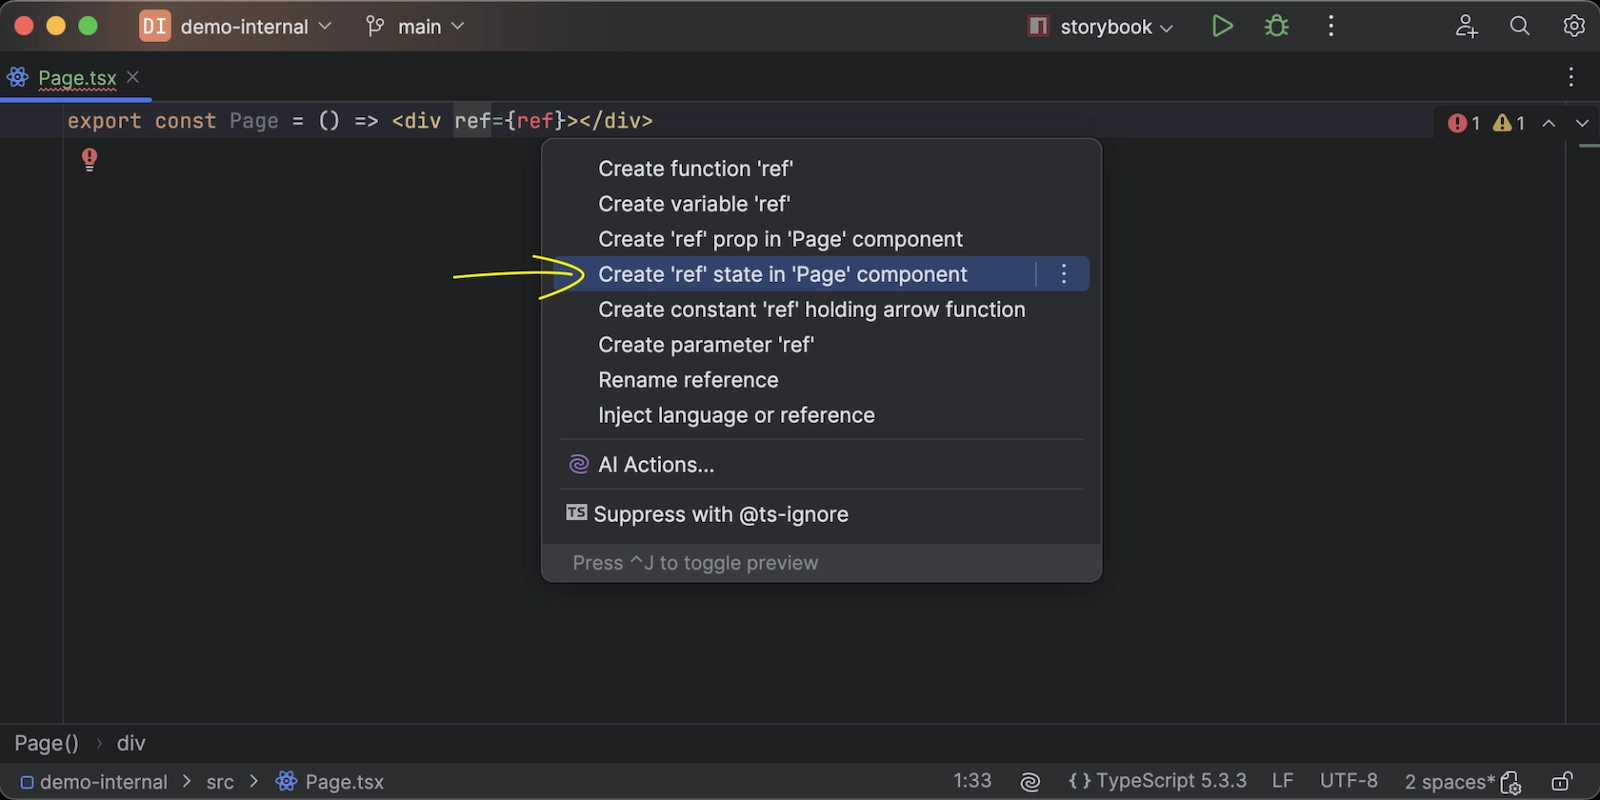Open the Code With Me user icon
Viewport: 1600px width, 800px height.
click(1466, 26)
